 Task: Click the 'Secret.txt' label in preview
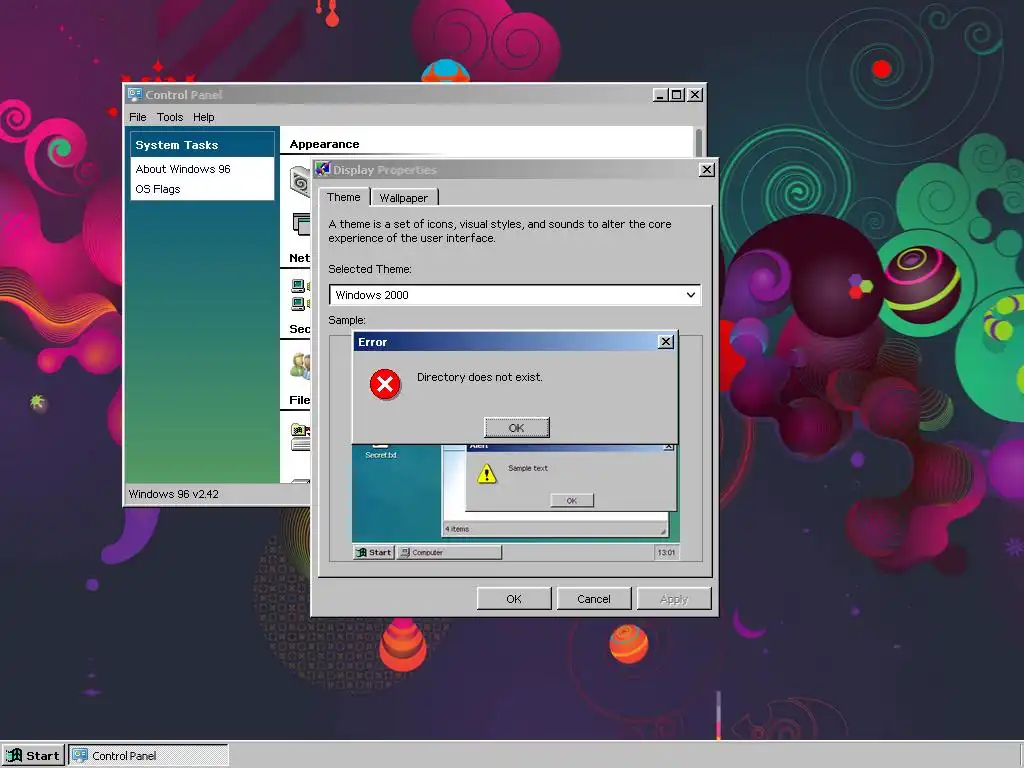381,455
